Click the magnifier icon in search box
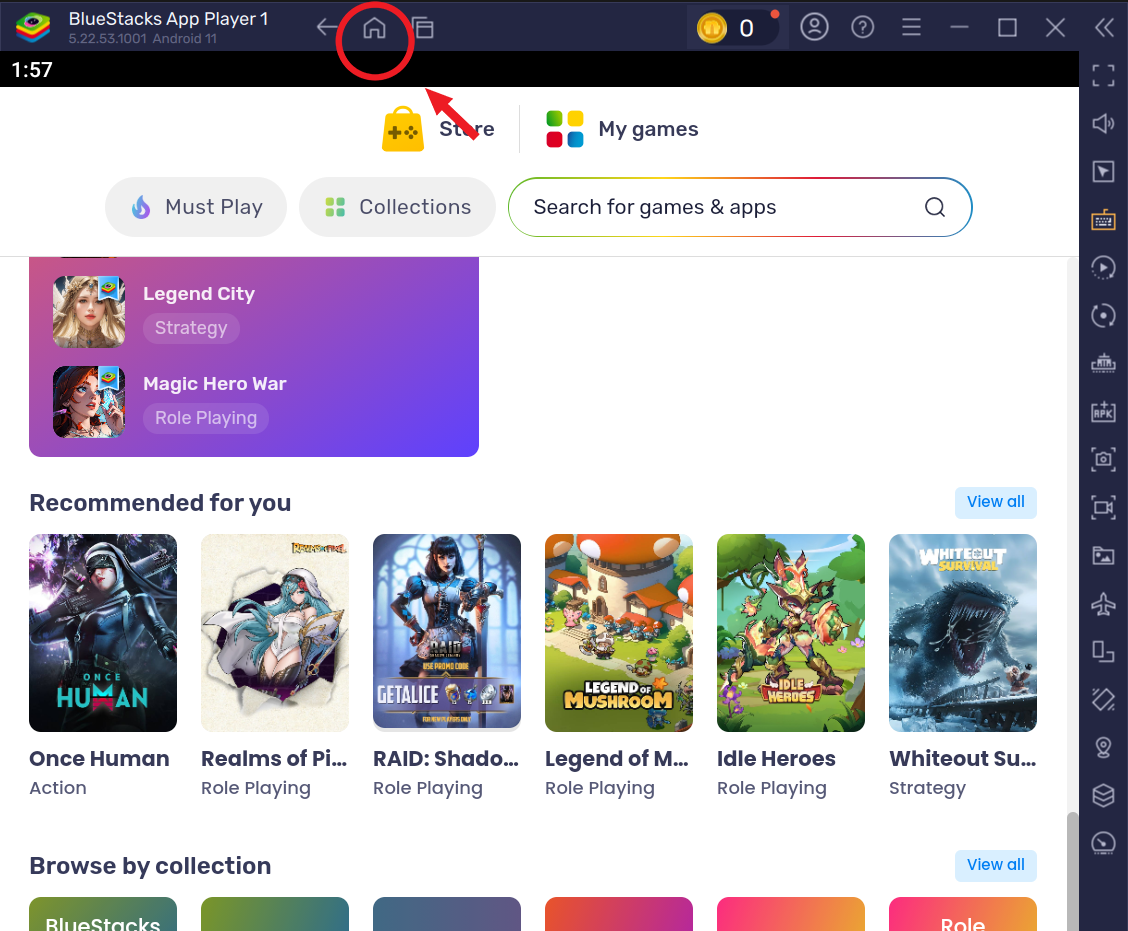Screen dimensions: 1128x931 (934, 207)
